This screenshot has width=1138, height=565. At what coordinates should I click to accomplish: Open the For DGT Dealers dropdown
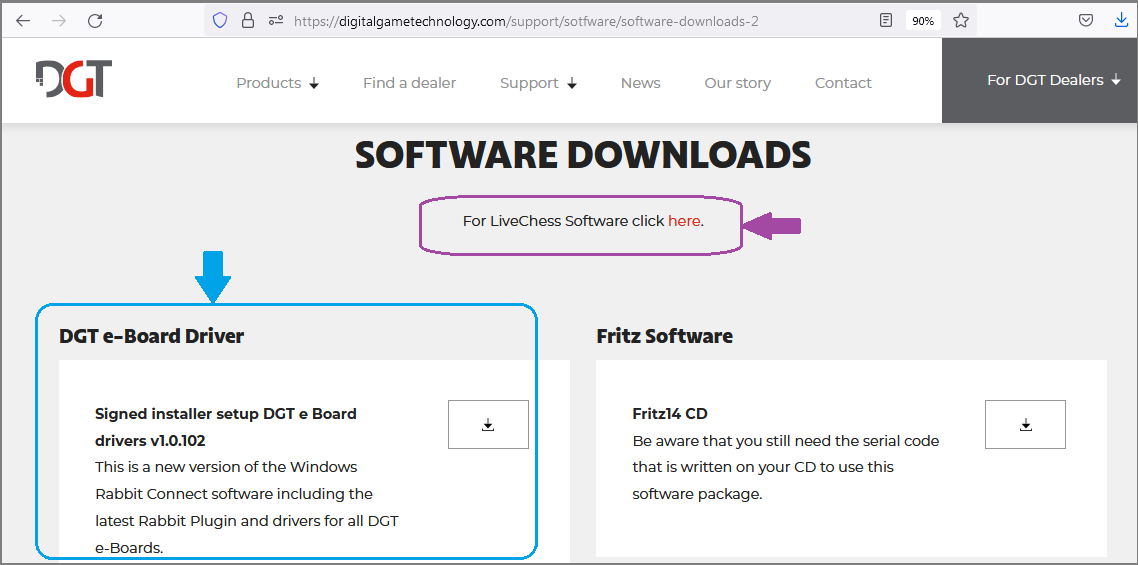pyautogui.click(x=1054, y=81)
